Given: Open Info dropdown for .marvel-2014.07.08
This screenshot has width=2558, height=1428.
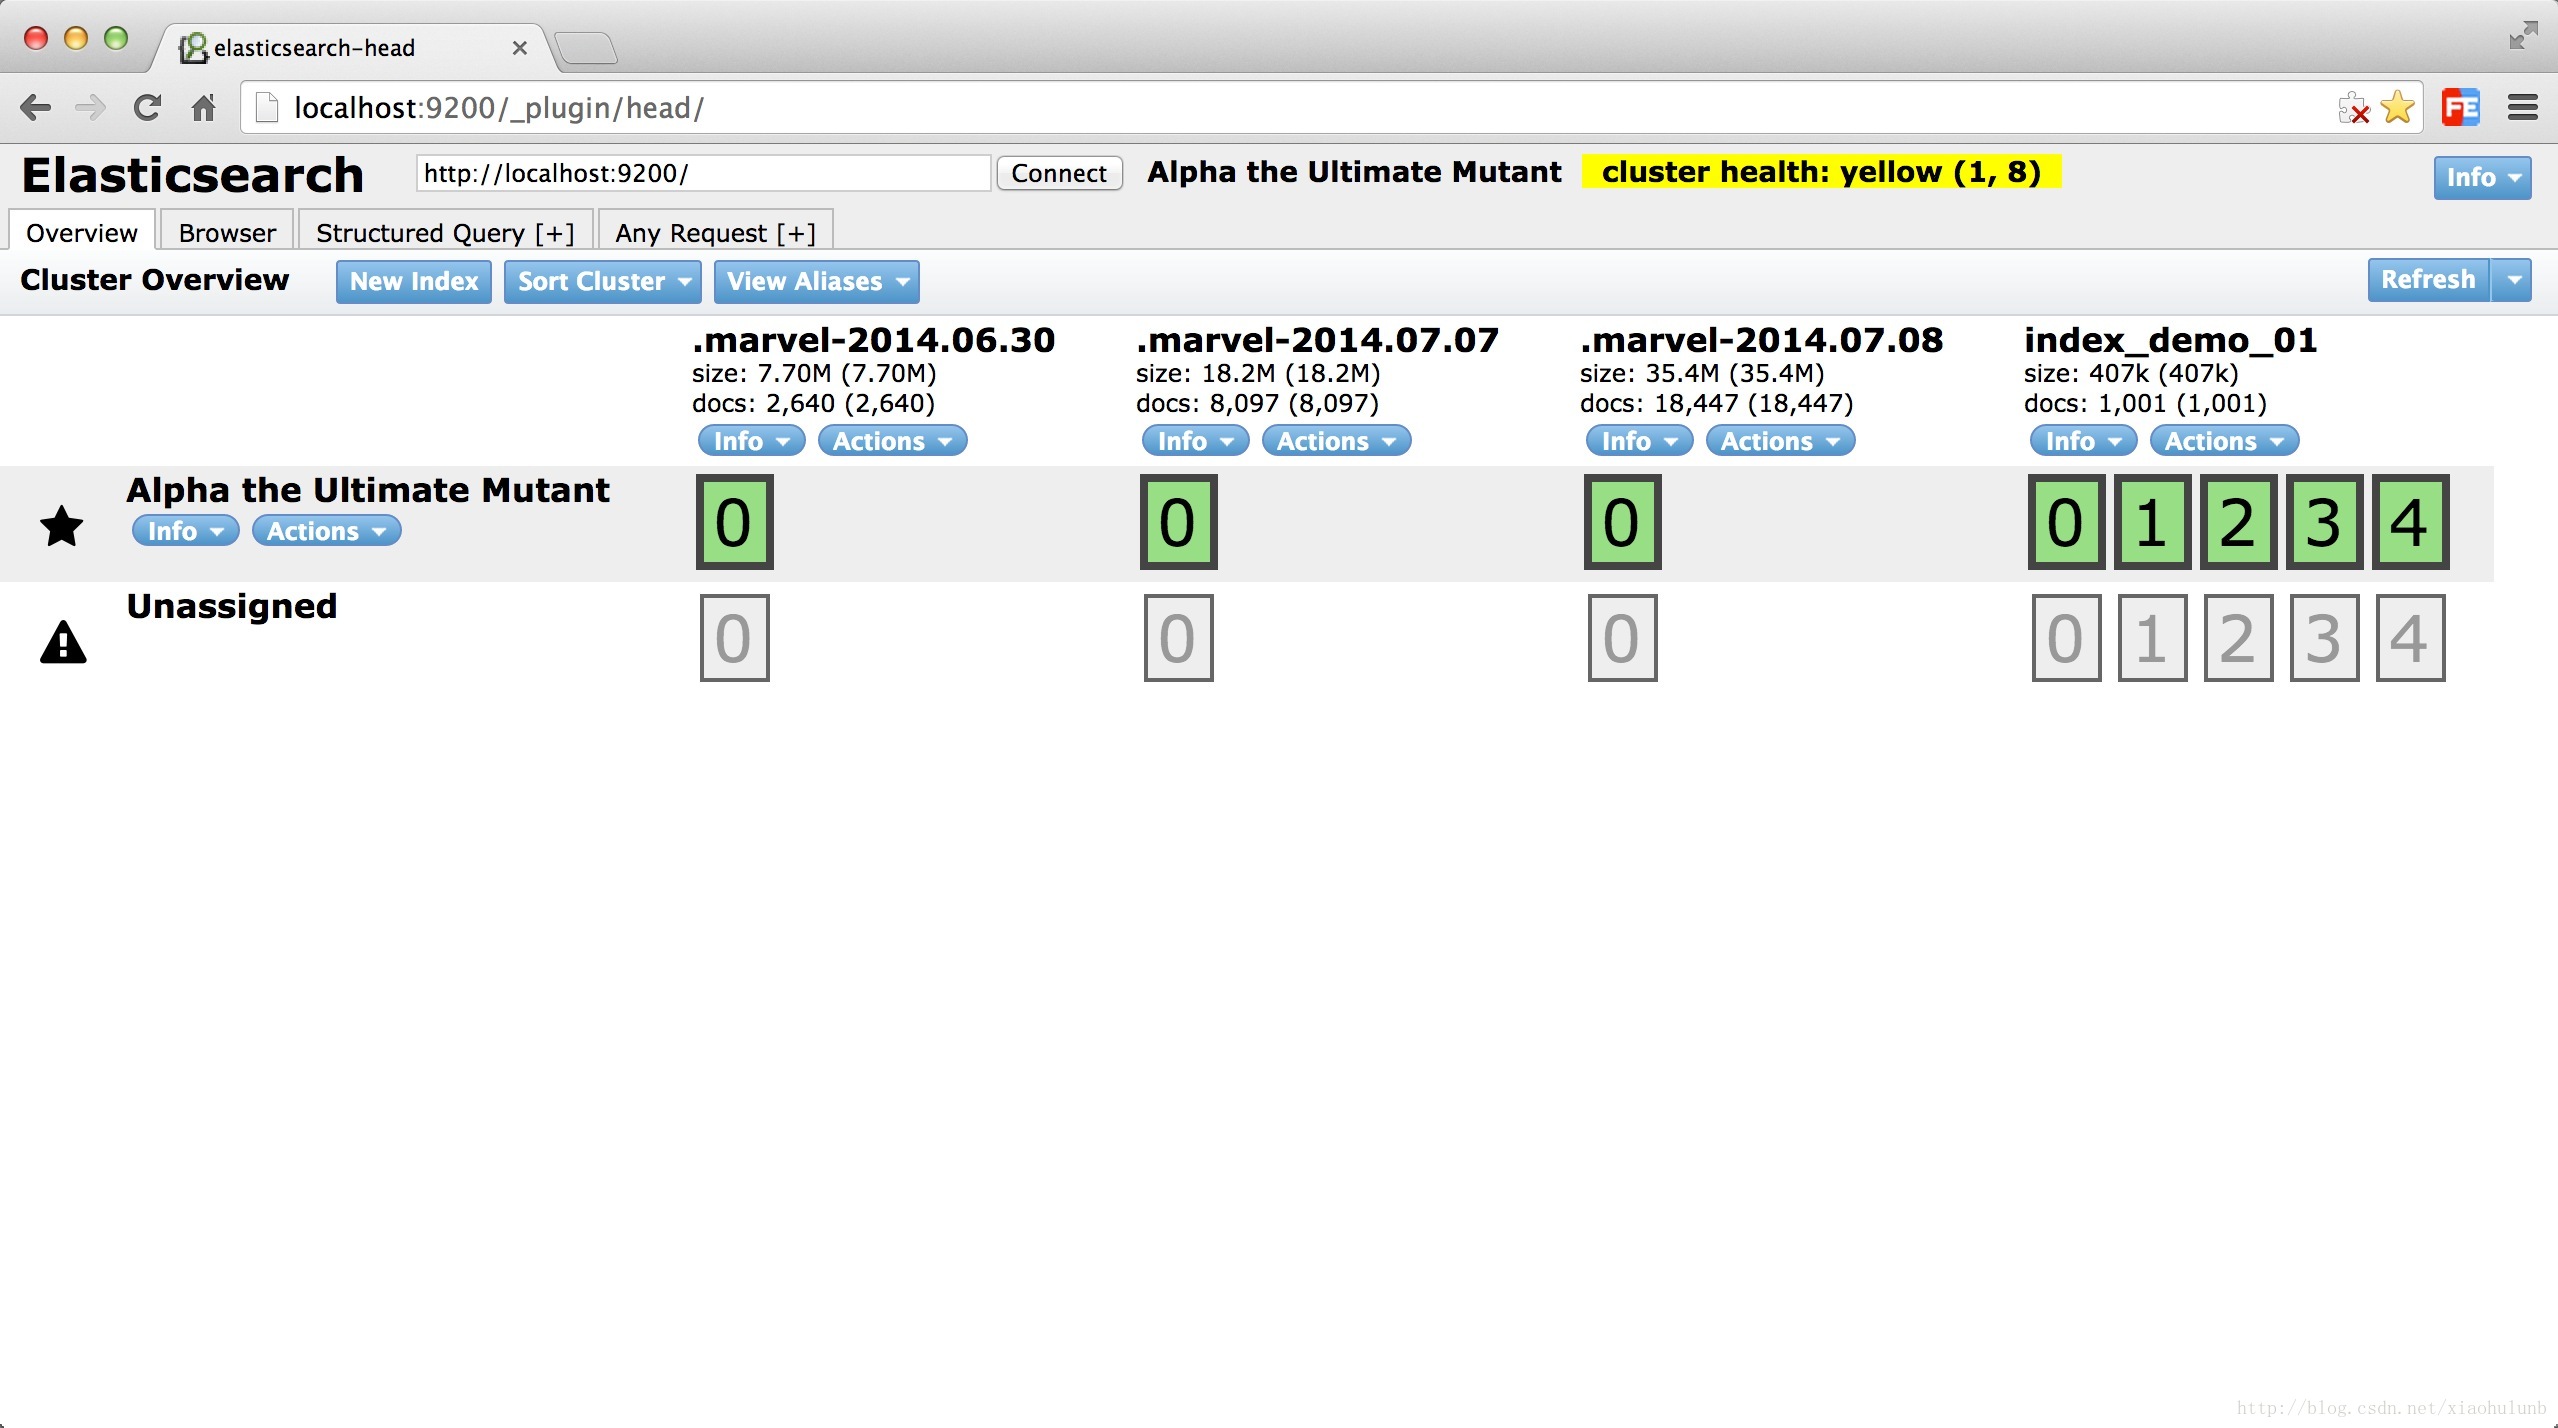Looking at the screenshot, I should 1639,440.
